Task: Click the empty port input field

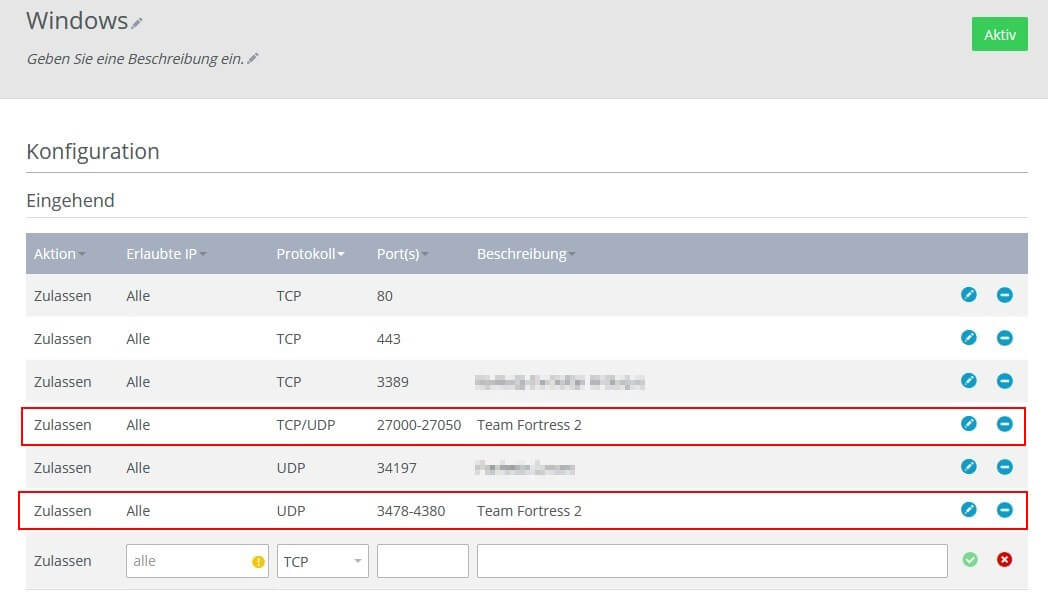Action: tap(422, 561)
